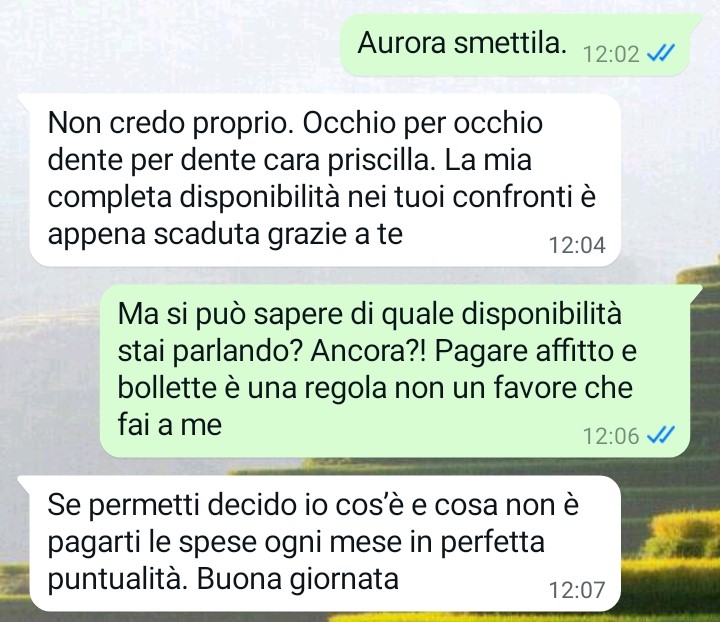Tap the 12:04 timestamp
This screenshot has width=720, height=622.
tap(577, 245)
